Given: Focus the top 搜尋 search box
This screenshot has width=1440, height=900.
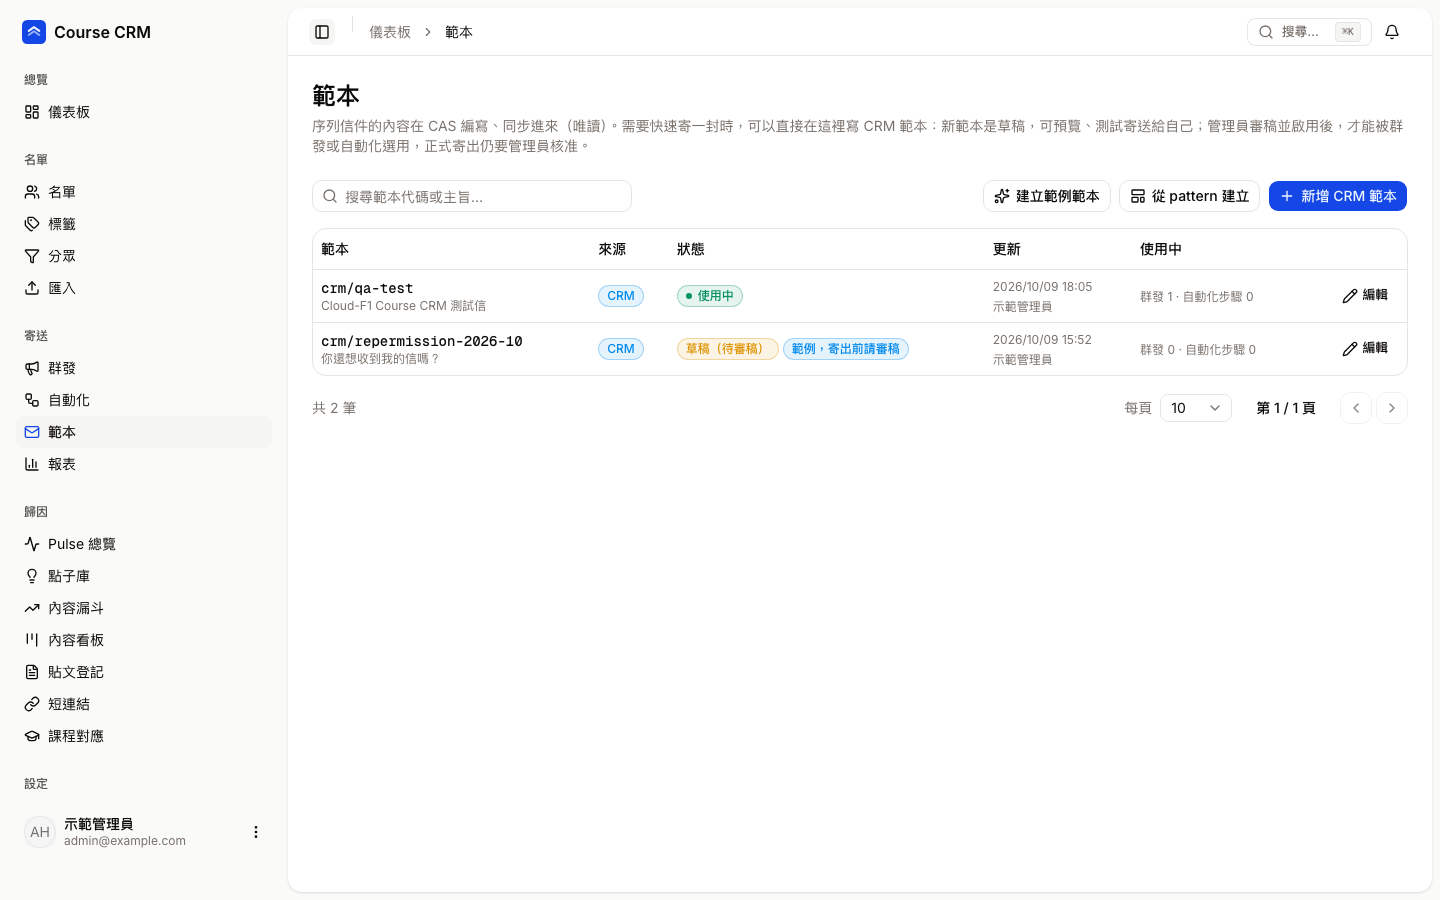Looking at the screenshot, I should 1309,32.
